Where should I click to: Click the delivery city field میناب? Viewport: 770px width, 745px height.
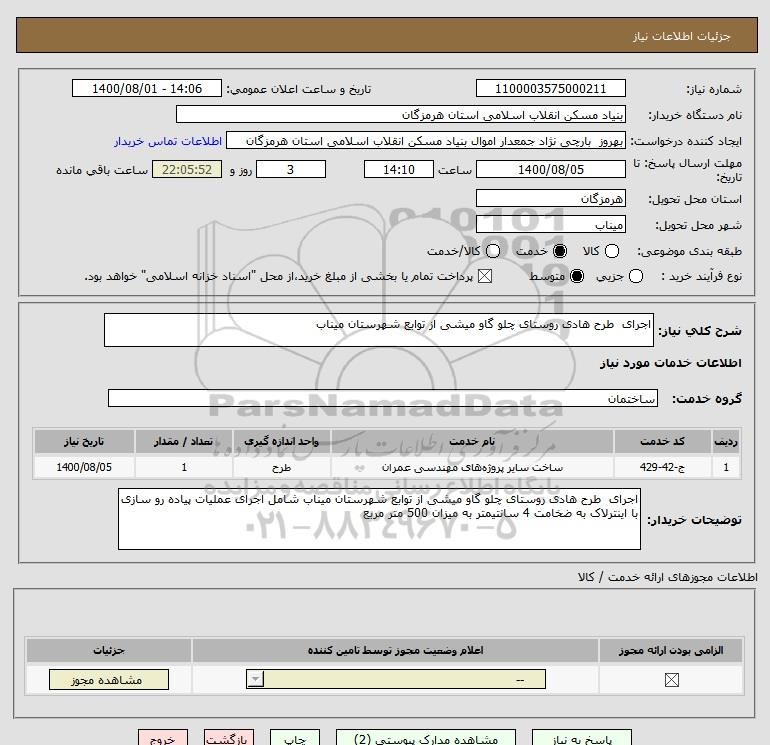[x=550, y=224]
